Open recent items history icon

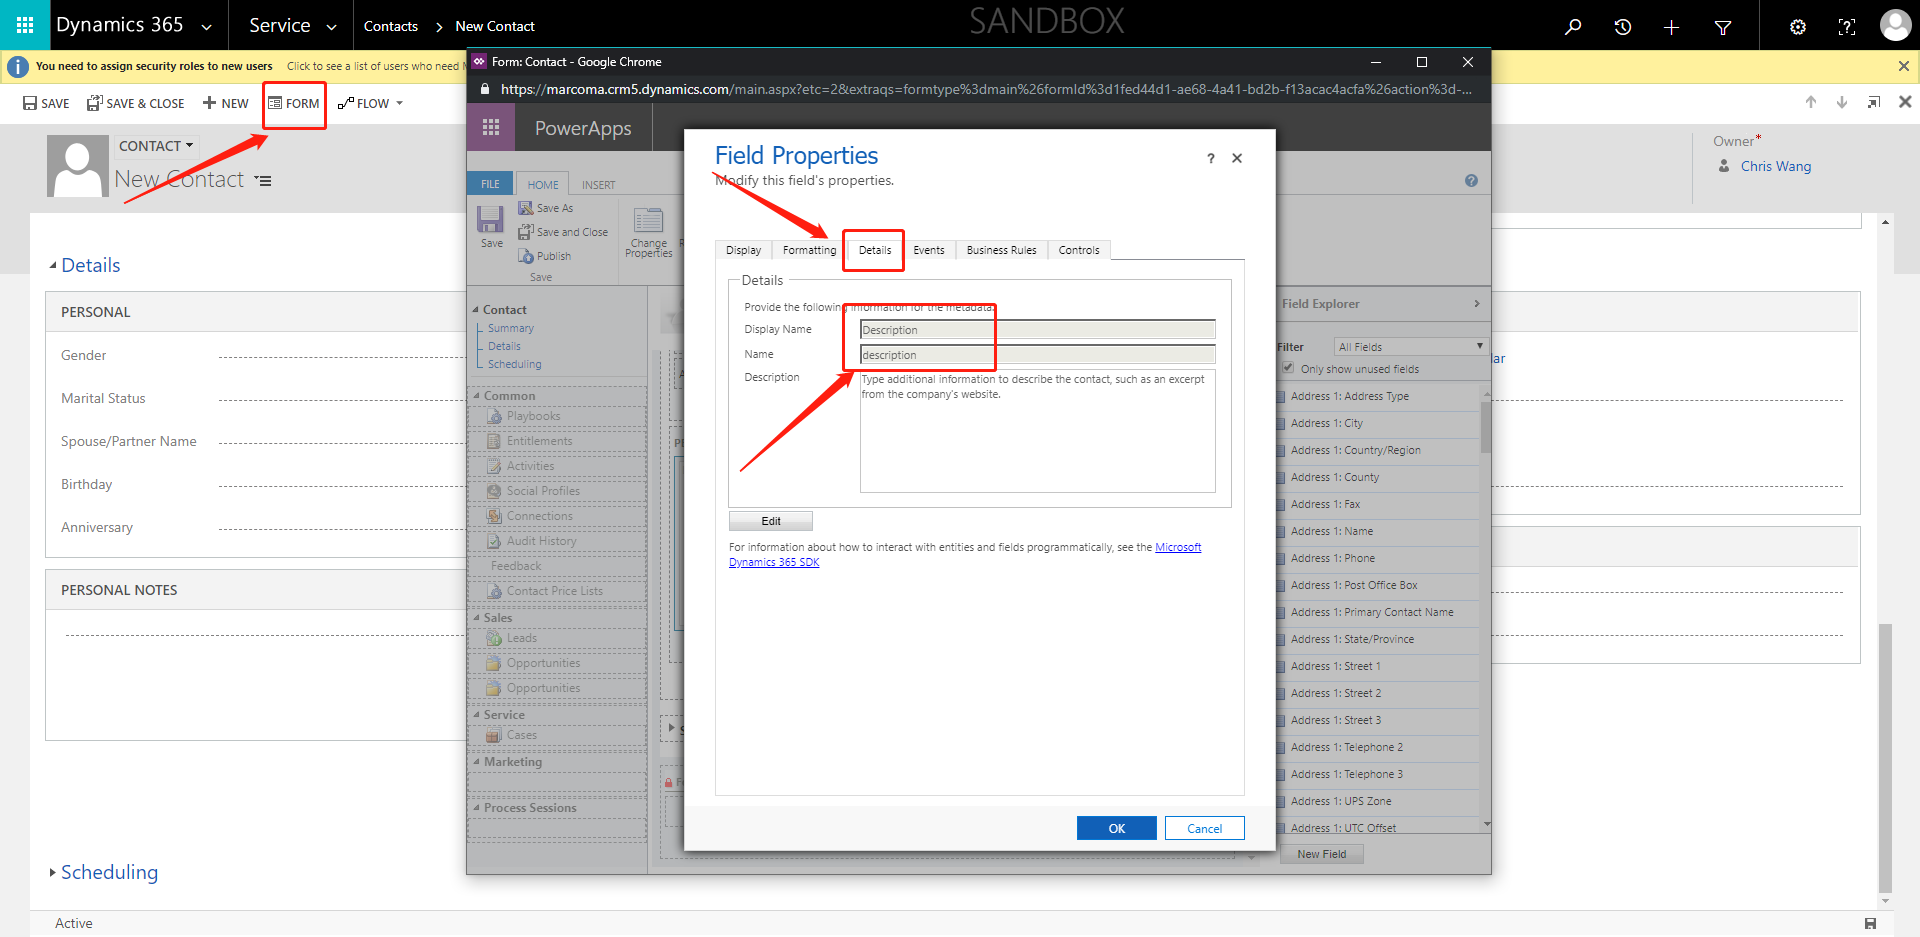pos(1622,27)
